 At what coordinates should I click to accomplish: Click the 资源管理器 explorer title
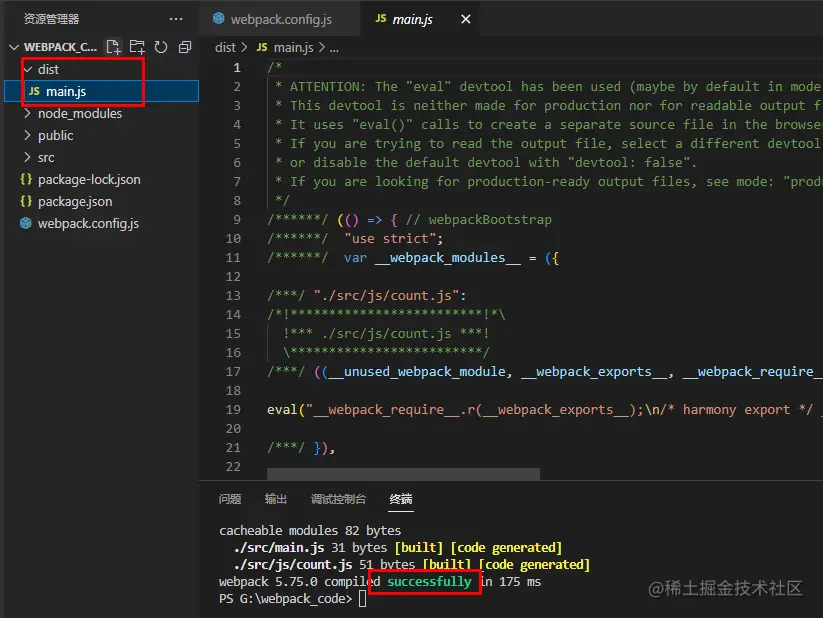(x=51, y=19)
